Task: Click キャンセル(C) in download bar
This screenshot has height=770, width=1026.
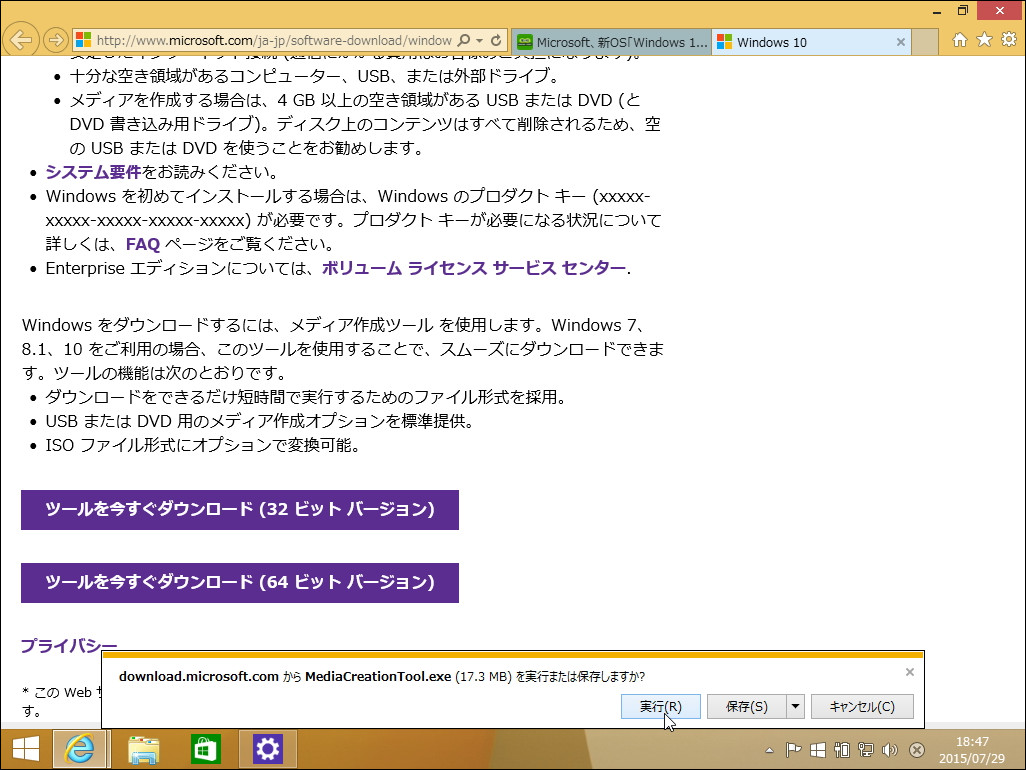Action: coord(862,707)
